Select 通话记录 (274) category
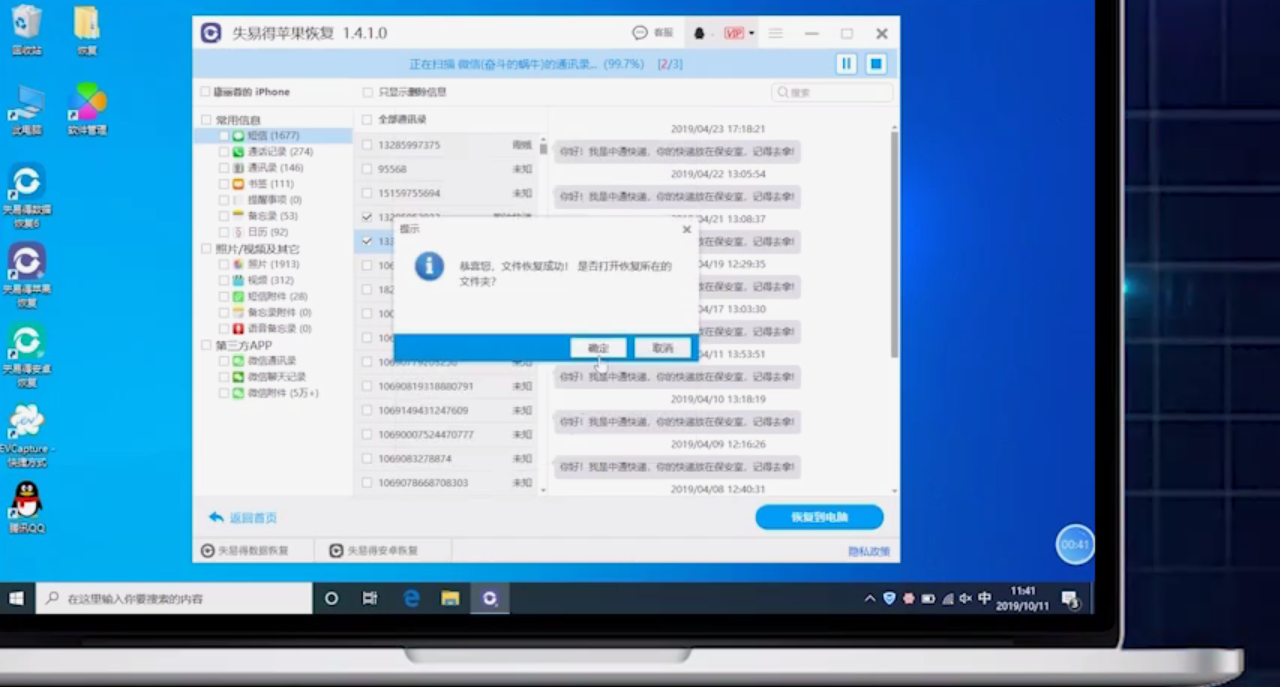Viewport: 1280px width, 687px height. pos(280,152)
